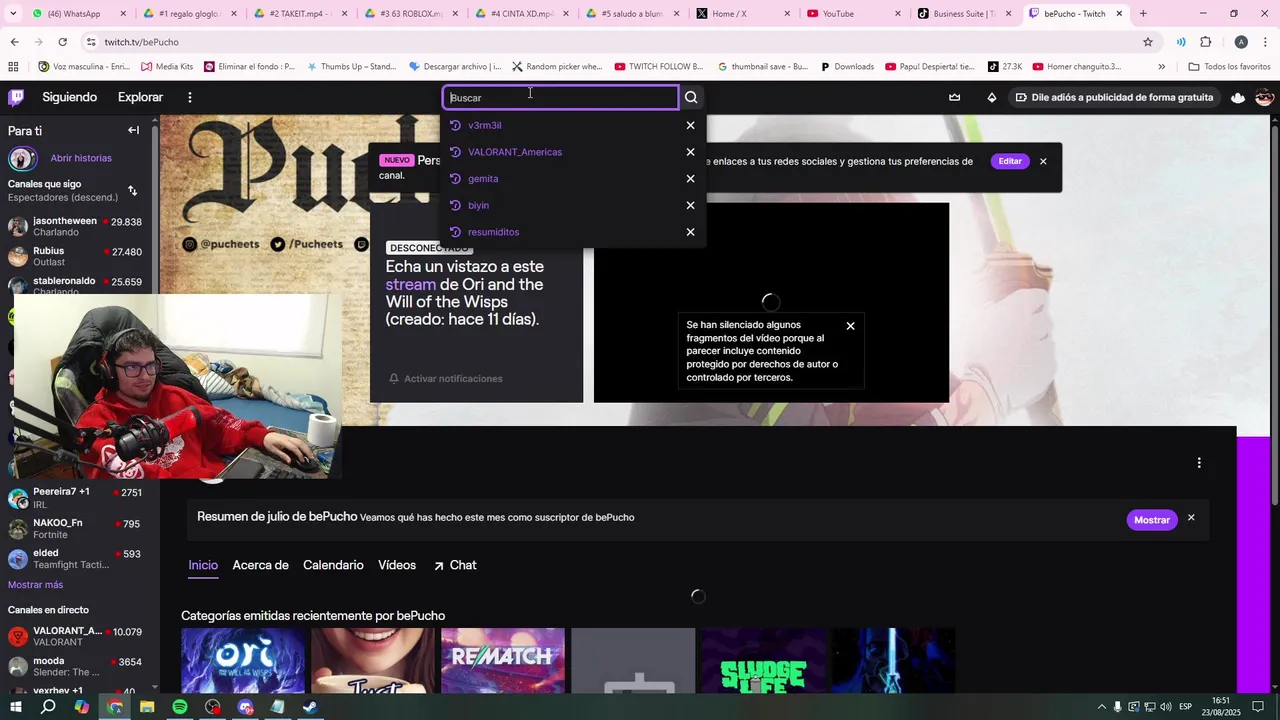The height and width of the screenshot is (720, 1280).
Task: Open Prime loot crown icon
Action: pyautogui.click(x=954, y=97)
